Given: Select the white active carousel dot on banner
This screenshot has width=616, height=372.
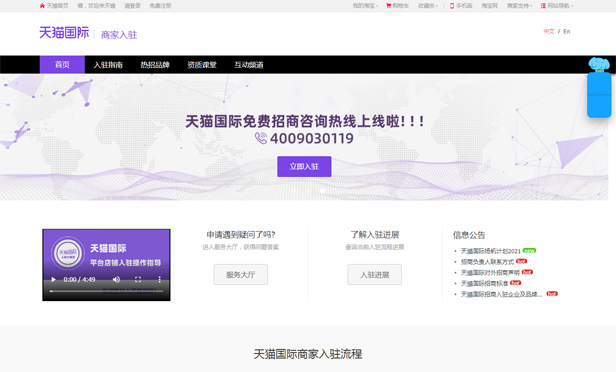Looking at the screenshot, I should [322, 191].
